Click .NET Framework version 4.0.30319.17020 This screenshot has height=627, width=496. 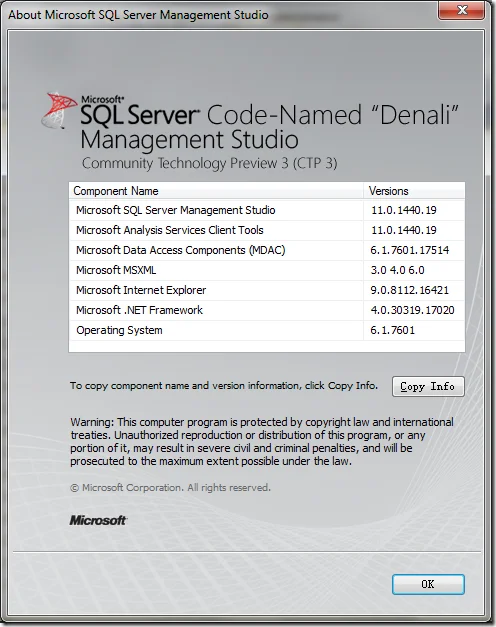(412, 310)
